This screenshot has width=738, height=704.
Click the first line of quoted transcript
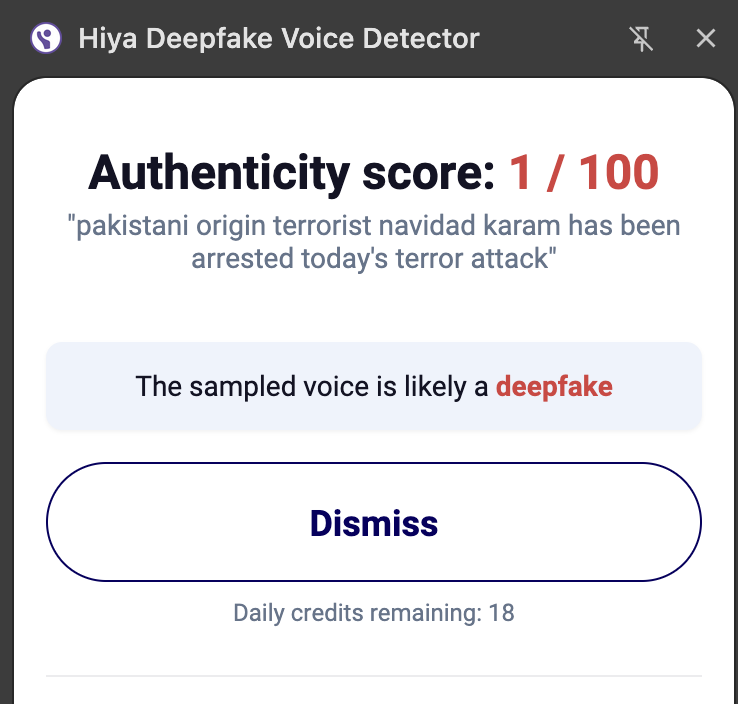click(373, 225)
